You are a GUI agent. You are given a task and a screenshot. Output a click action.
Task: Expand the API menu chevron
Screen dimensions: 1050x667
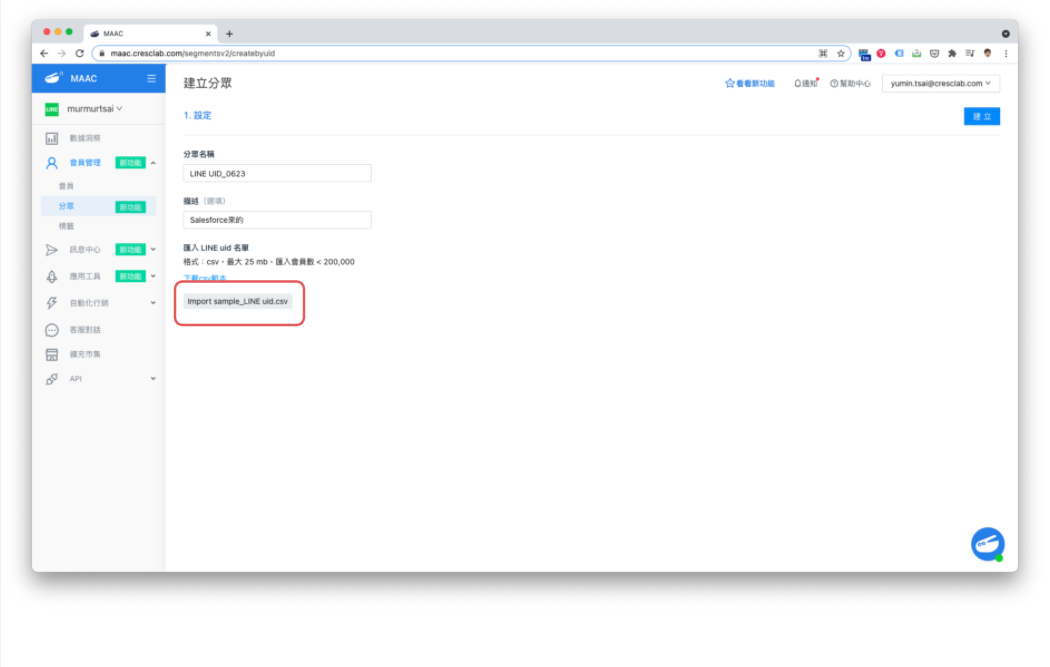[x=153, y=379]
